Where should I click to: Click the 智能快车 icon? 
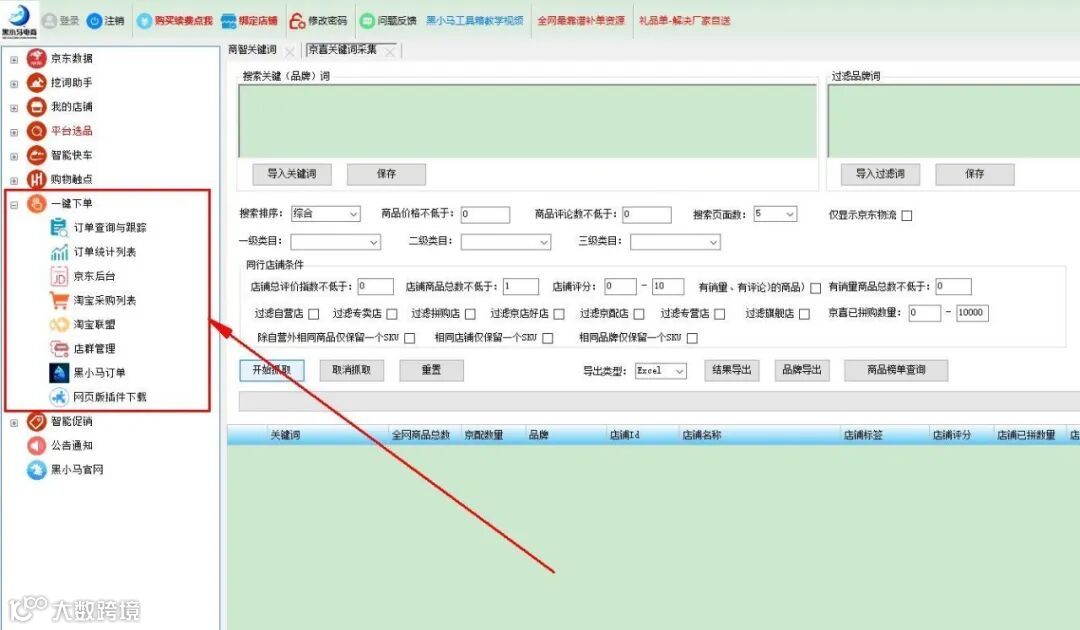point(37,155)
